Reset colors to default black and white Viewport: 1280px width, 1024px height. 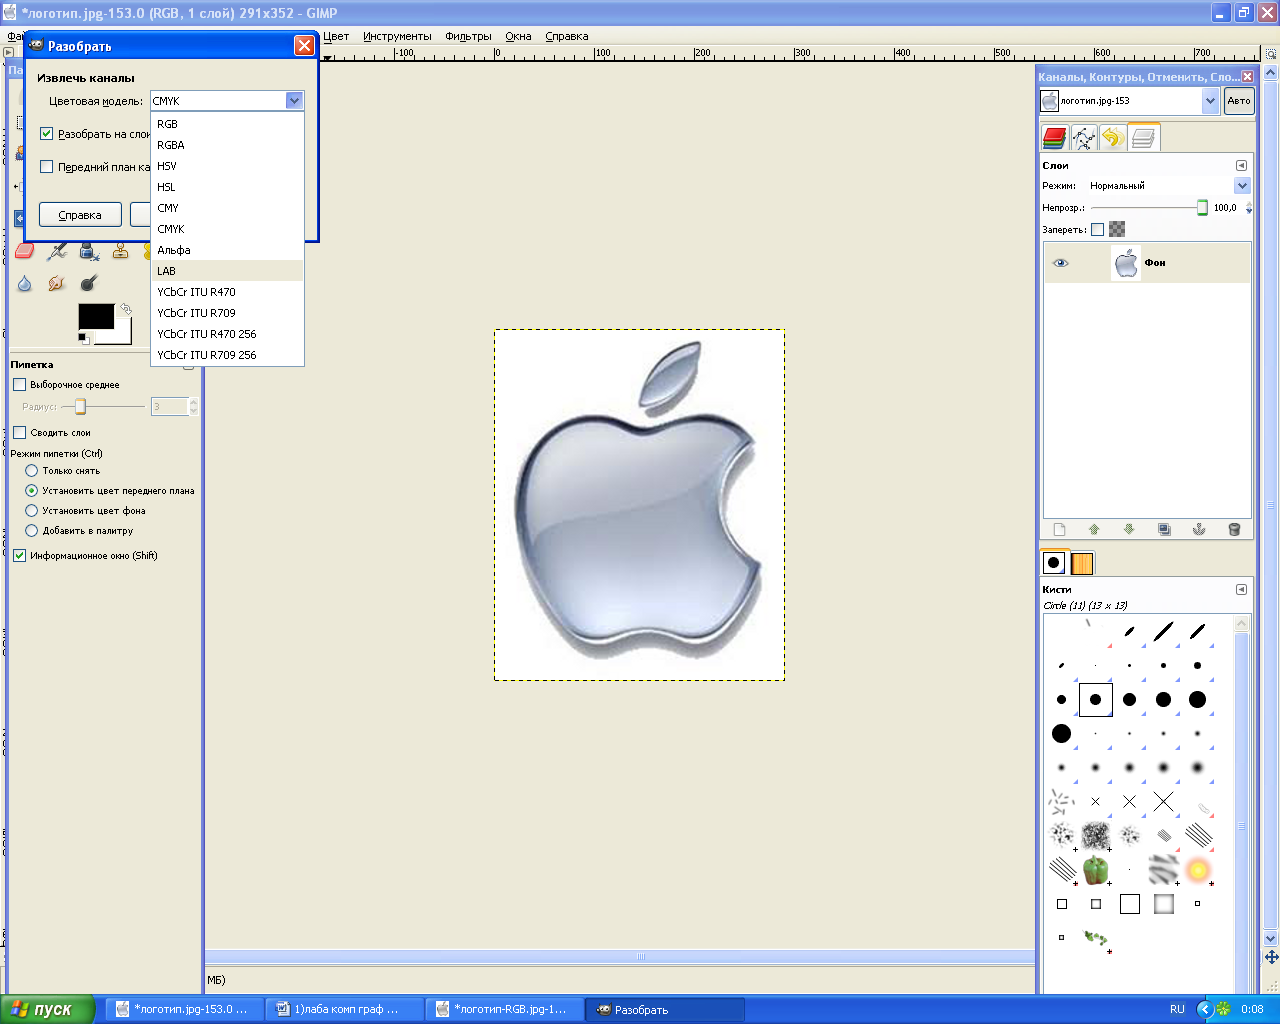[x=84, y=339]
